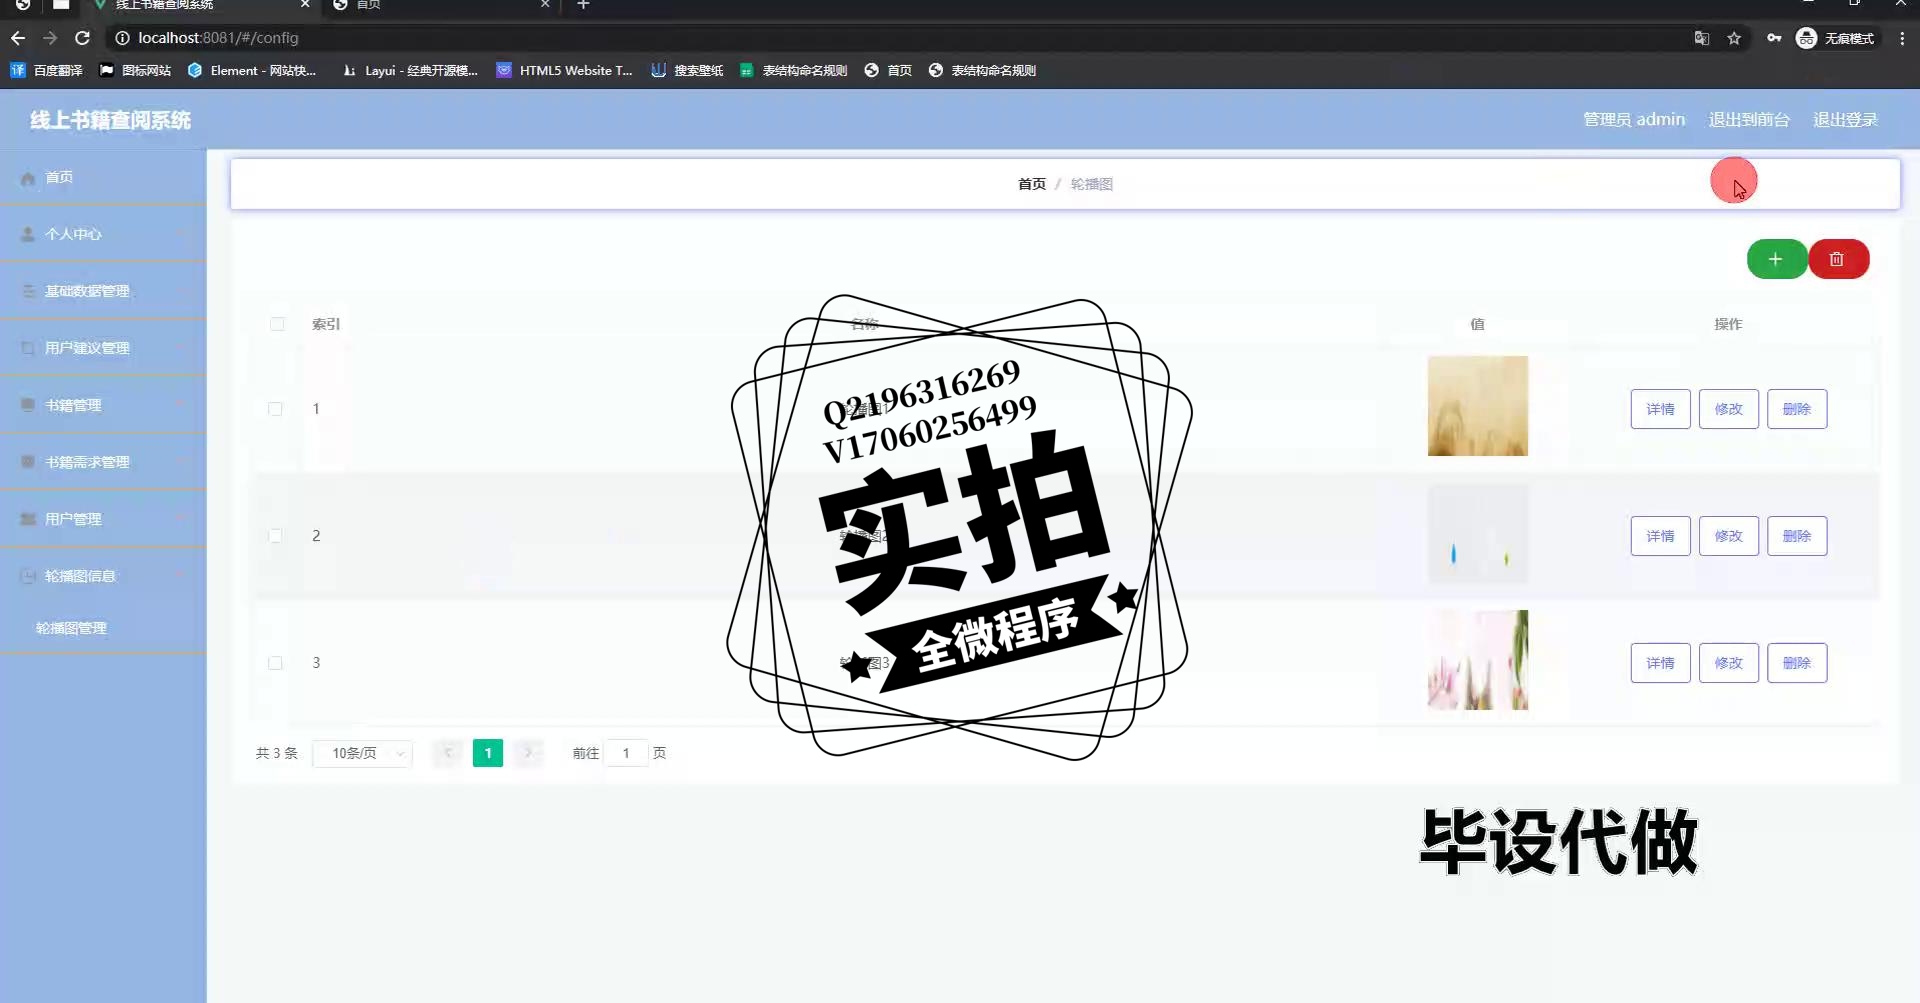Click previous page arrow in pagination

tap(448, 753)
